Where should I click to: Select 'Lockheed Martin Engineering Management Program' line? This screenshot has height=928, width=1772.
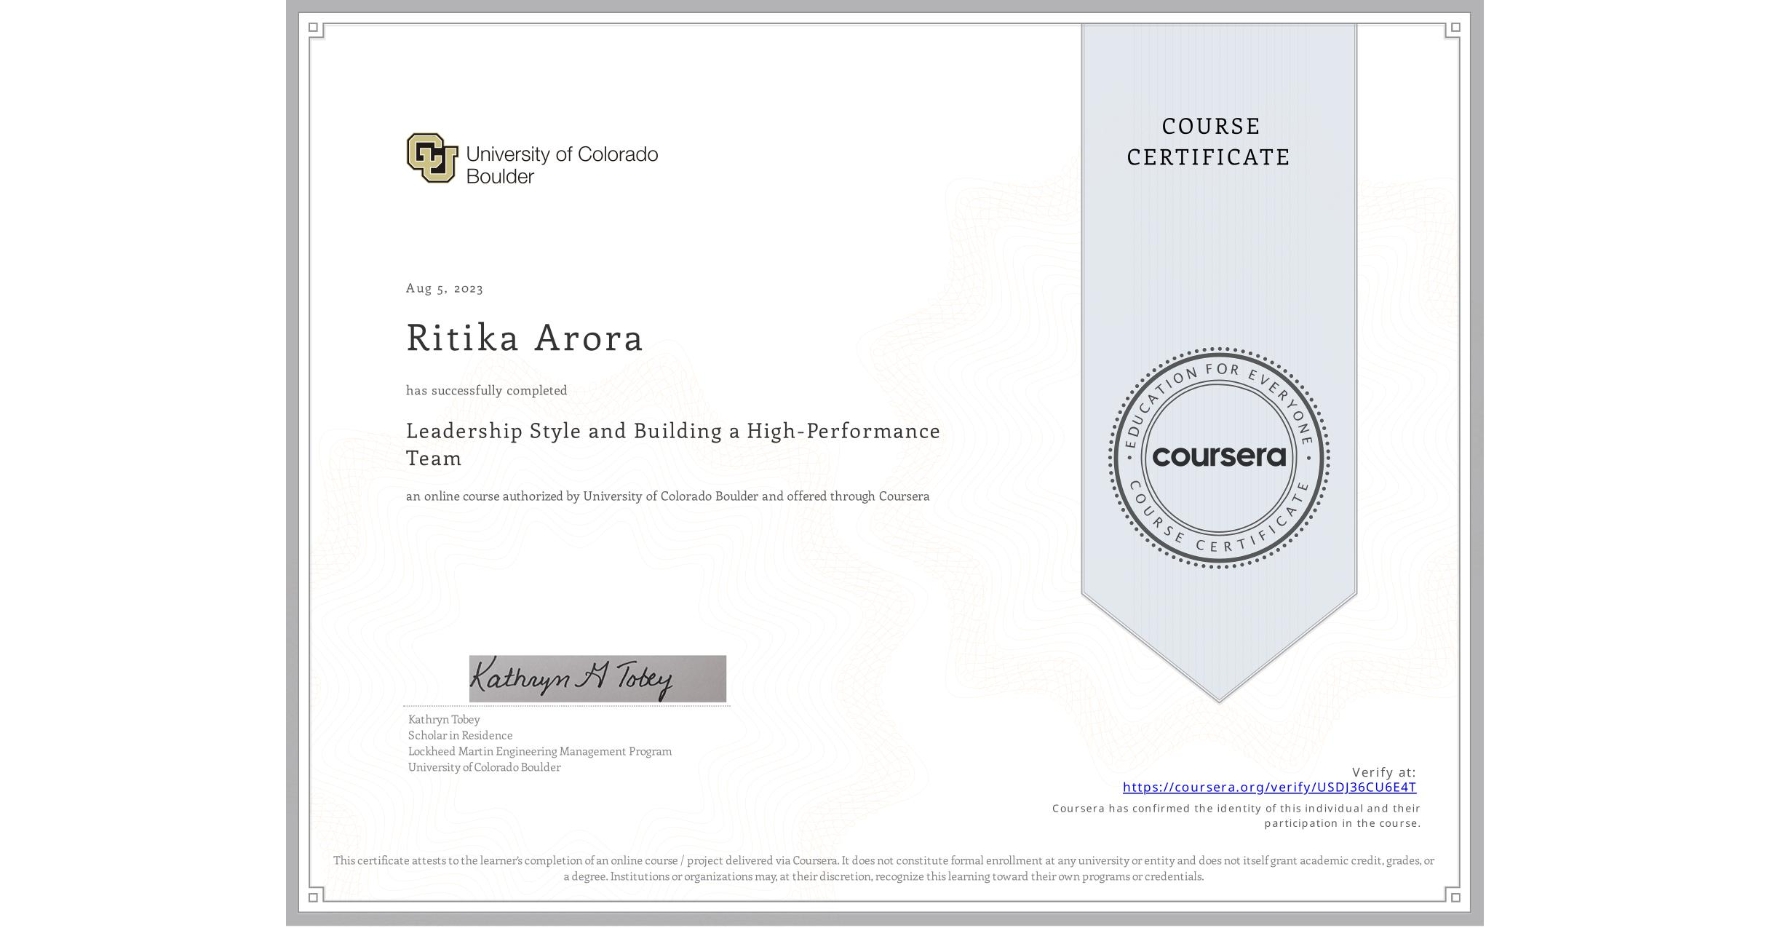pyautogui.click(x=540, y=751)
